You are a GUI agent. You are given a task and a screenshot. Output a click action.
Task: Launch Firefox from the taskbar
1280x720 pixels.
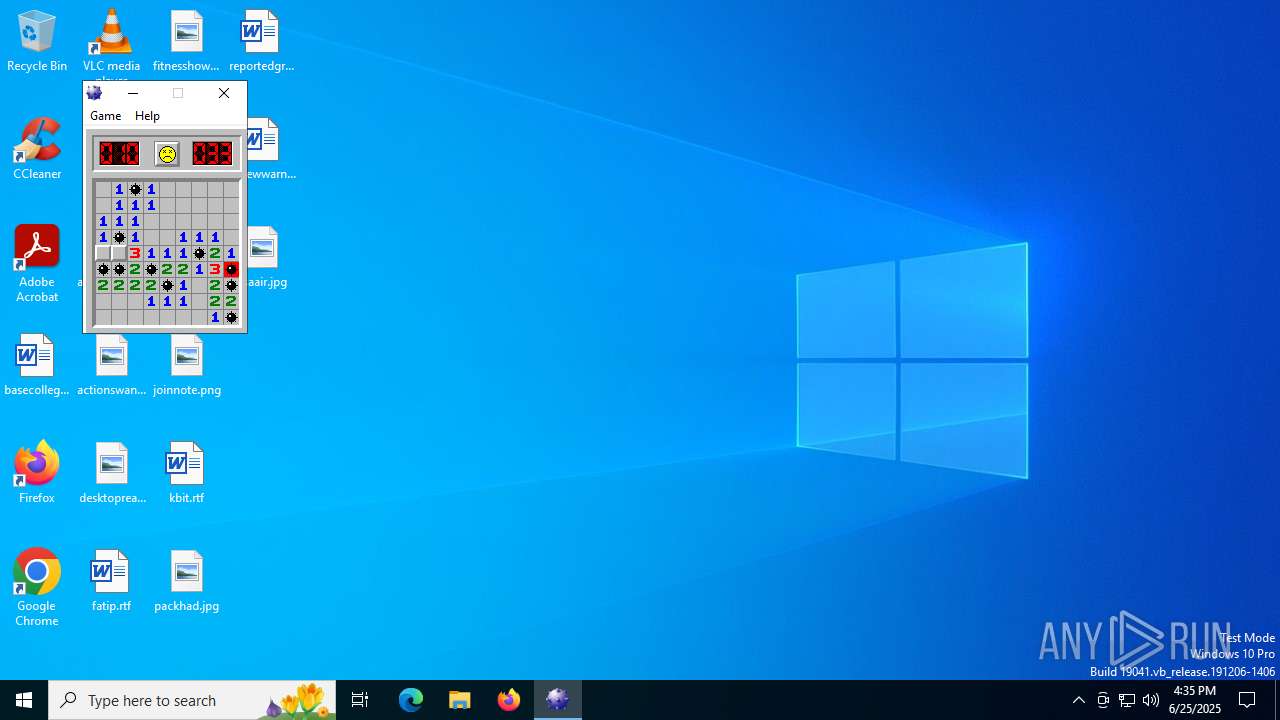pyautogui.click(x=509, y=700)
